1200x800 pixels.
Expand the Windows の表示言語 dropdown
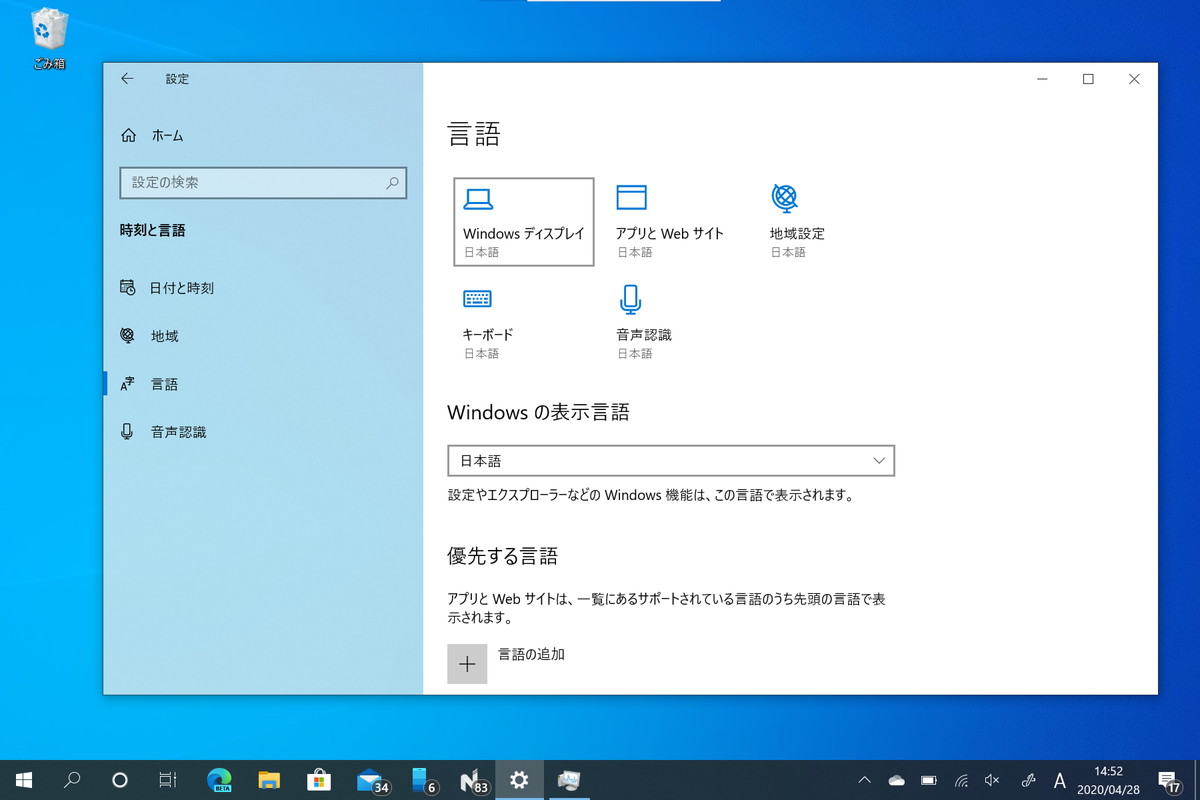pos(671,461)
